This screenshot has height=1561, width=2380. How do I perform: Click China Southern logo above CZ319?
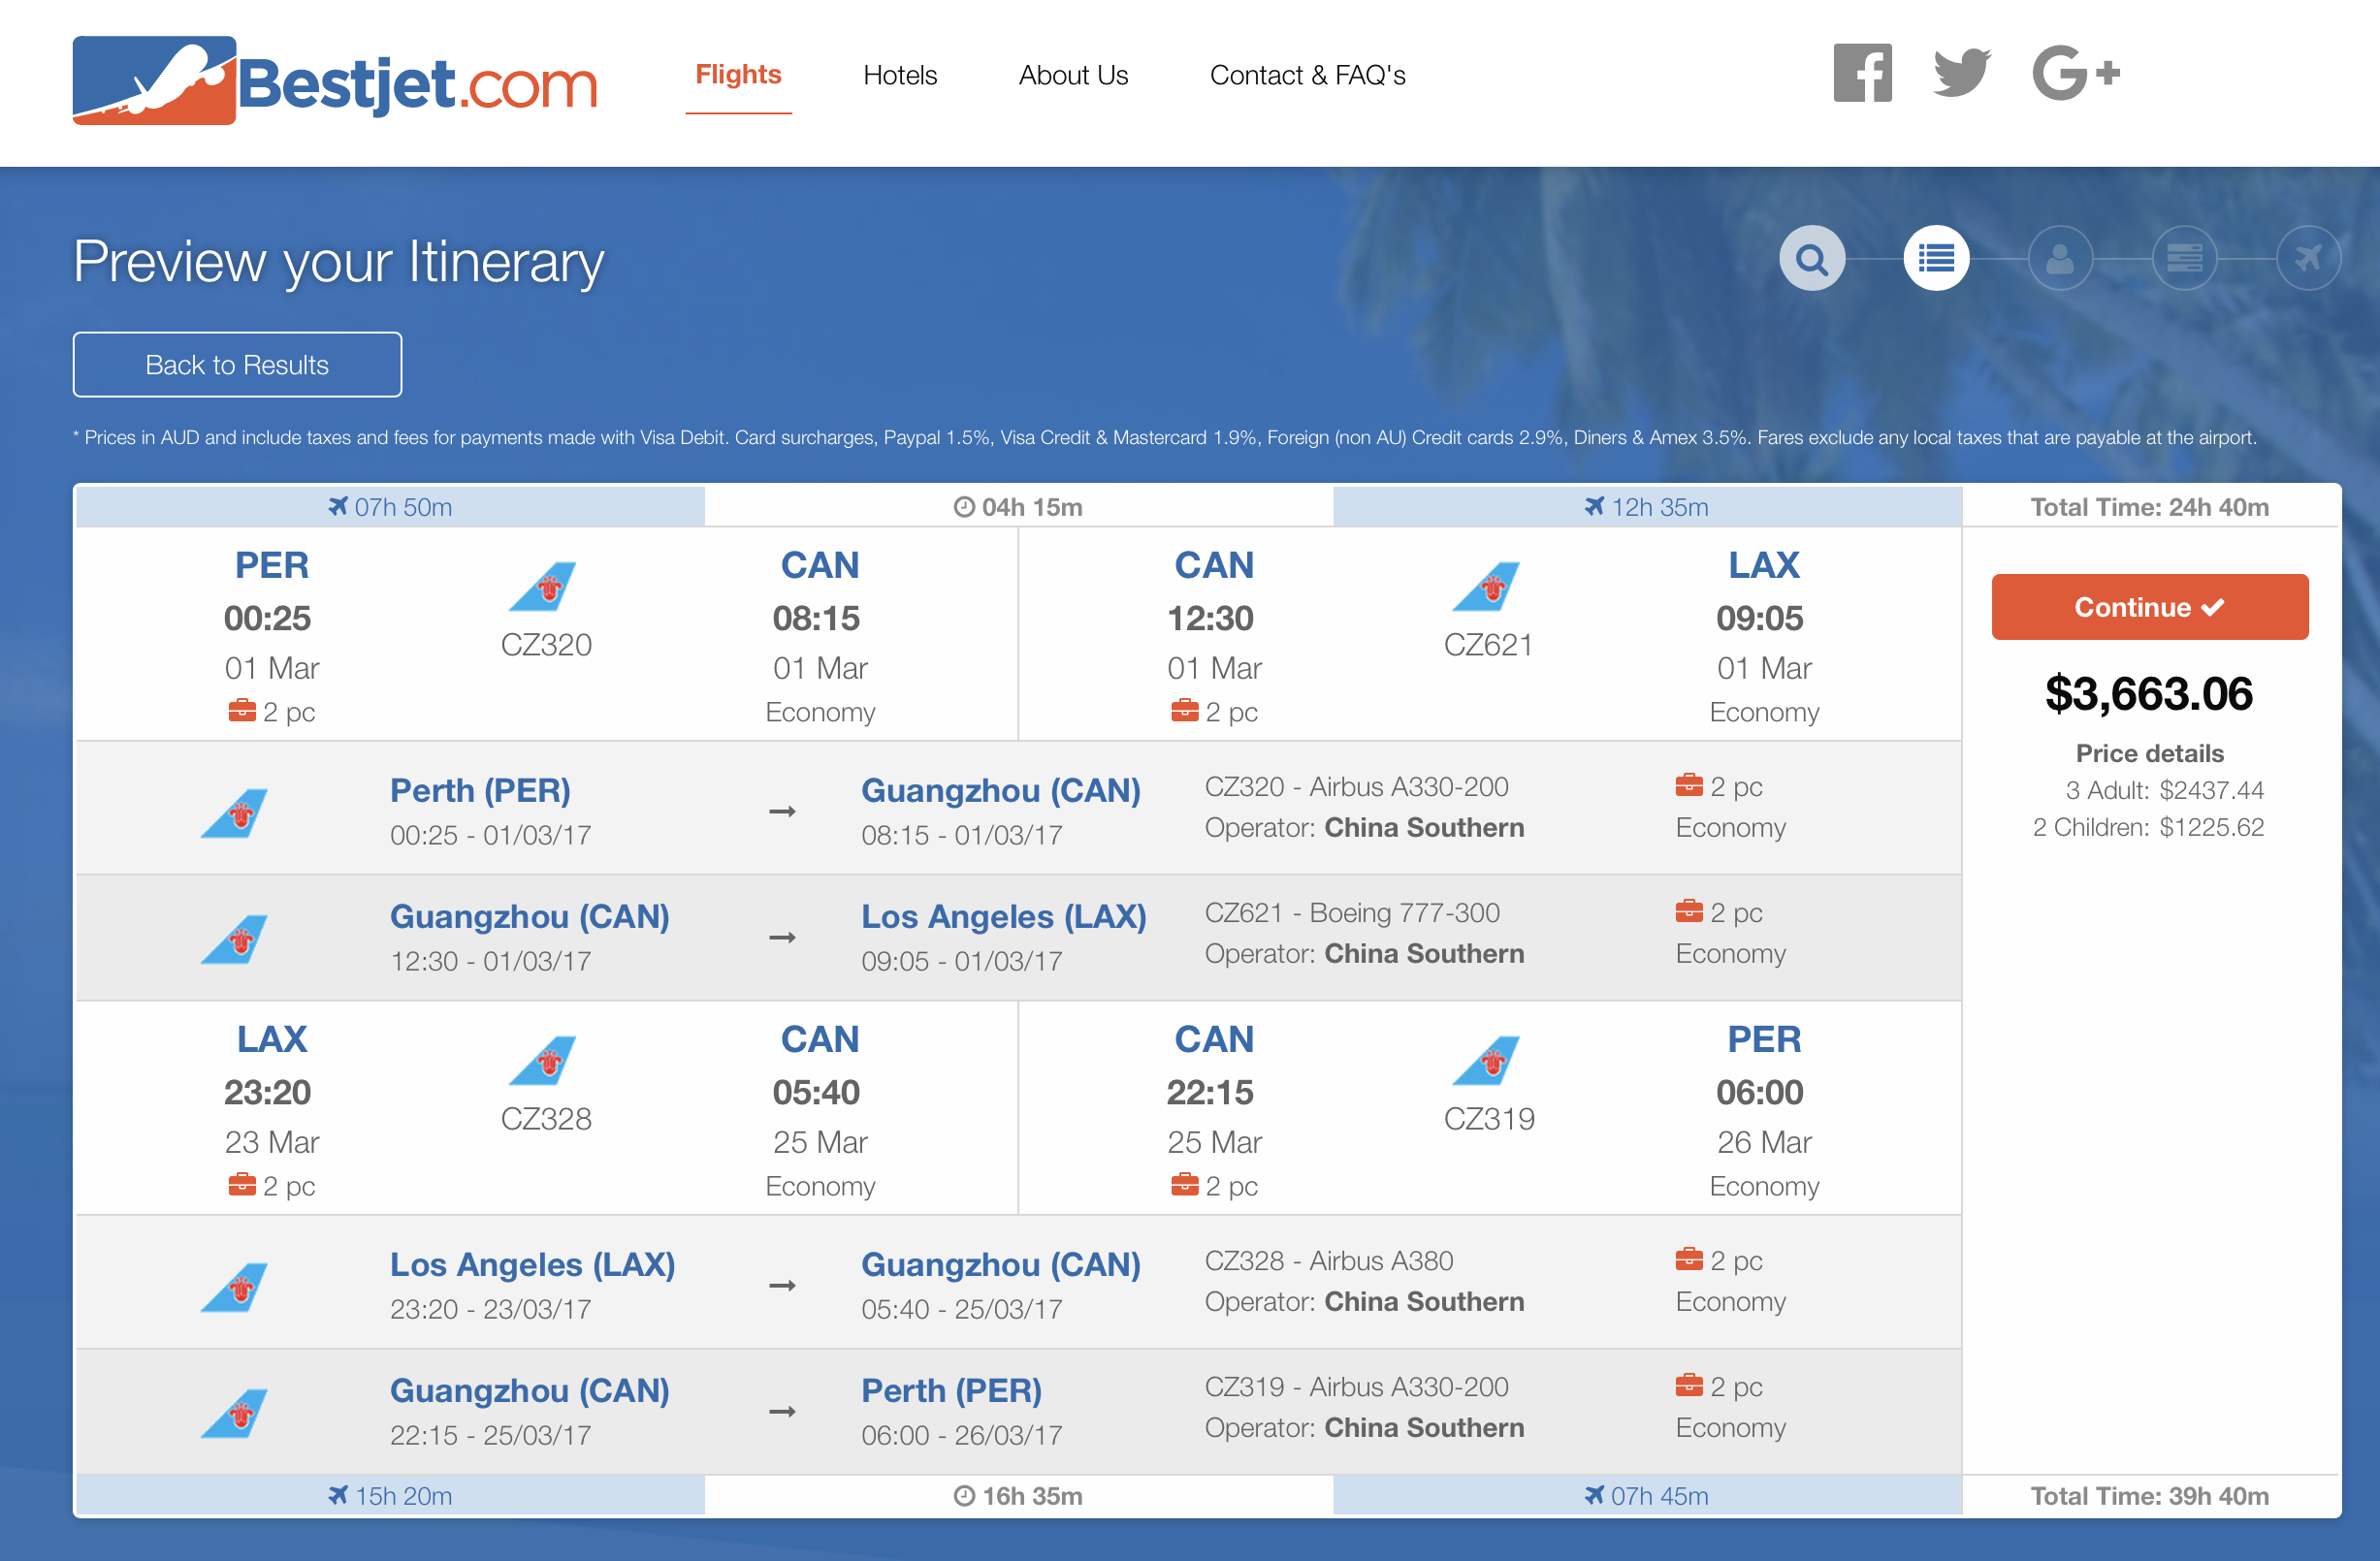coord(1487,1061)
